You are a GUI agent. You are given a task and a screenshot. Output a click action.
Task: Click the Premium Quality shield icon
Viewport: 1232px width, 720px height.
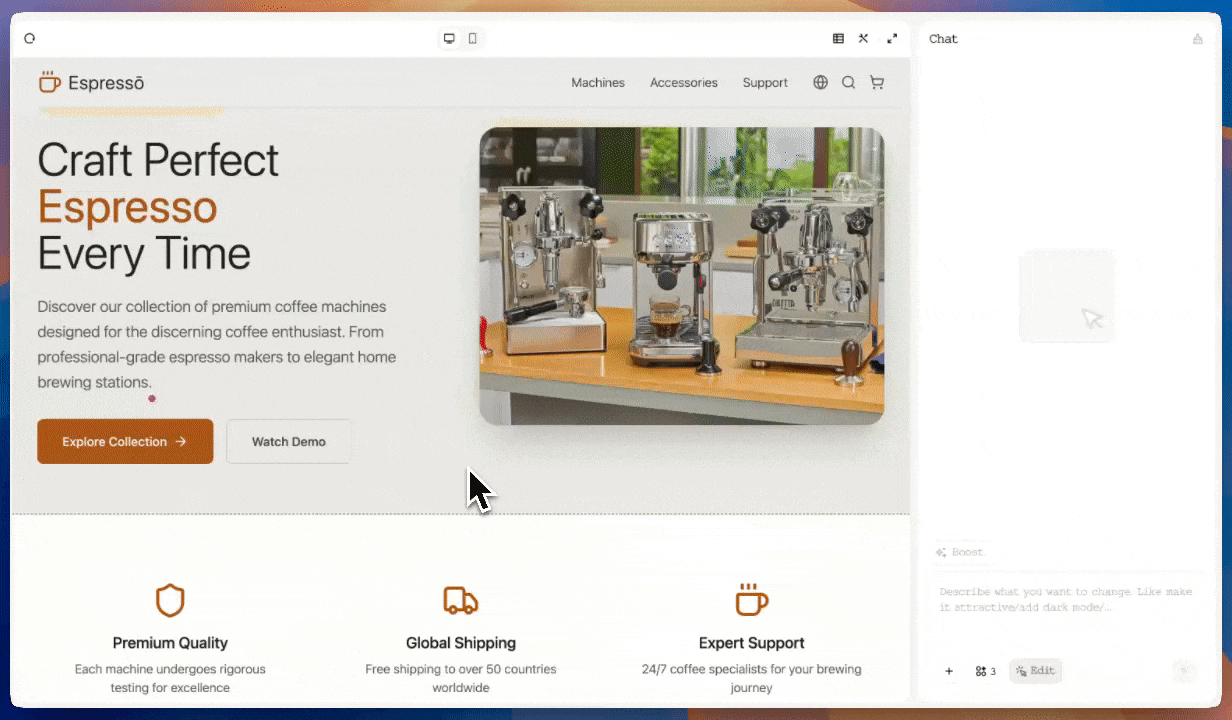(x=170, y=601)
